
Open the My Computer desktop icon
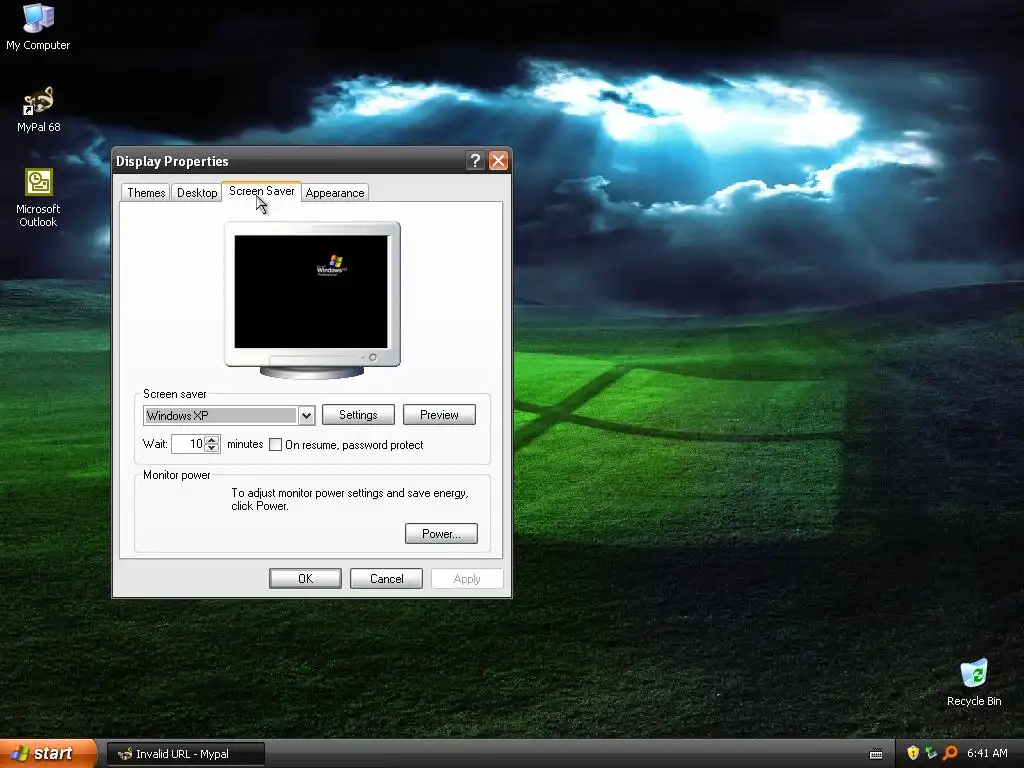click(x=38, y=27)
